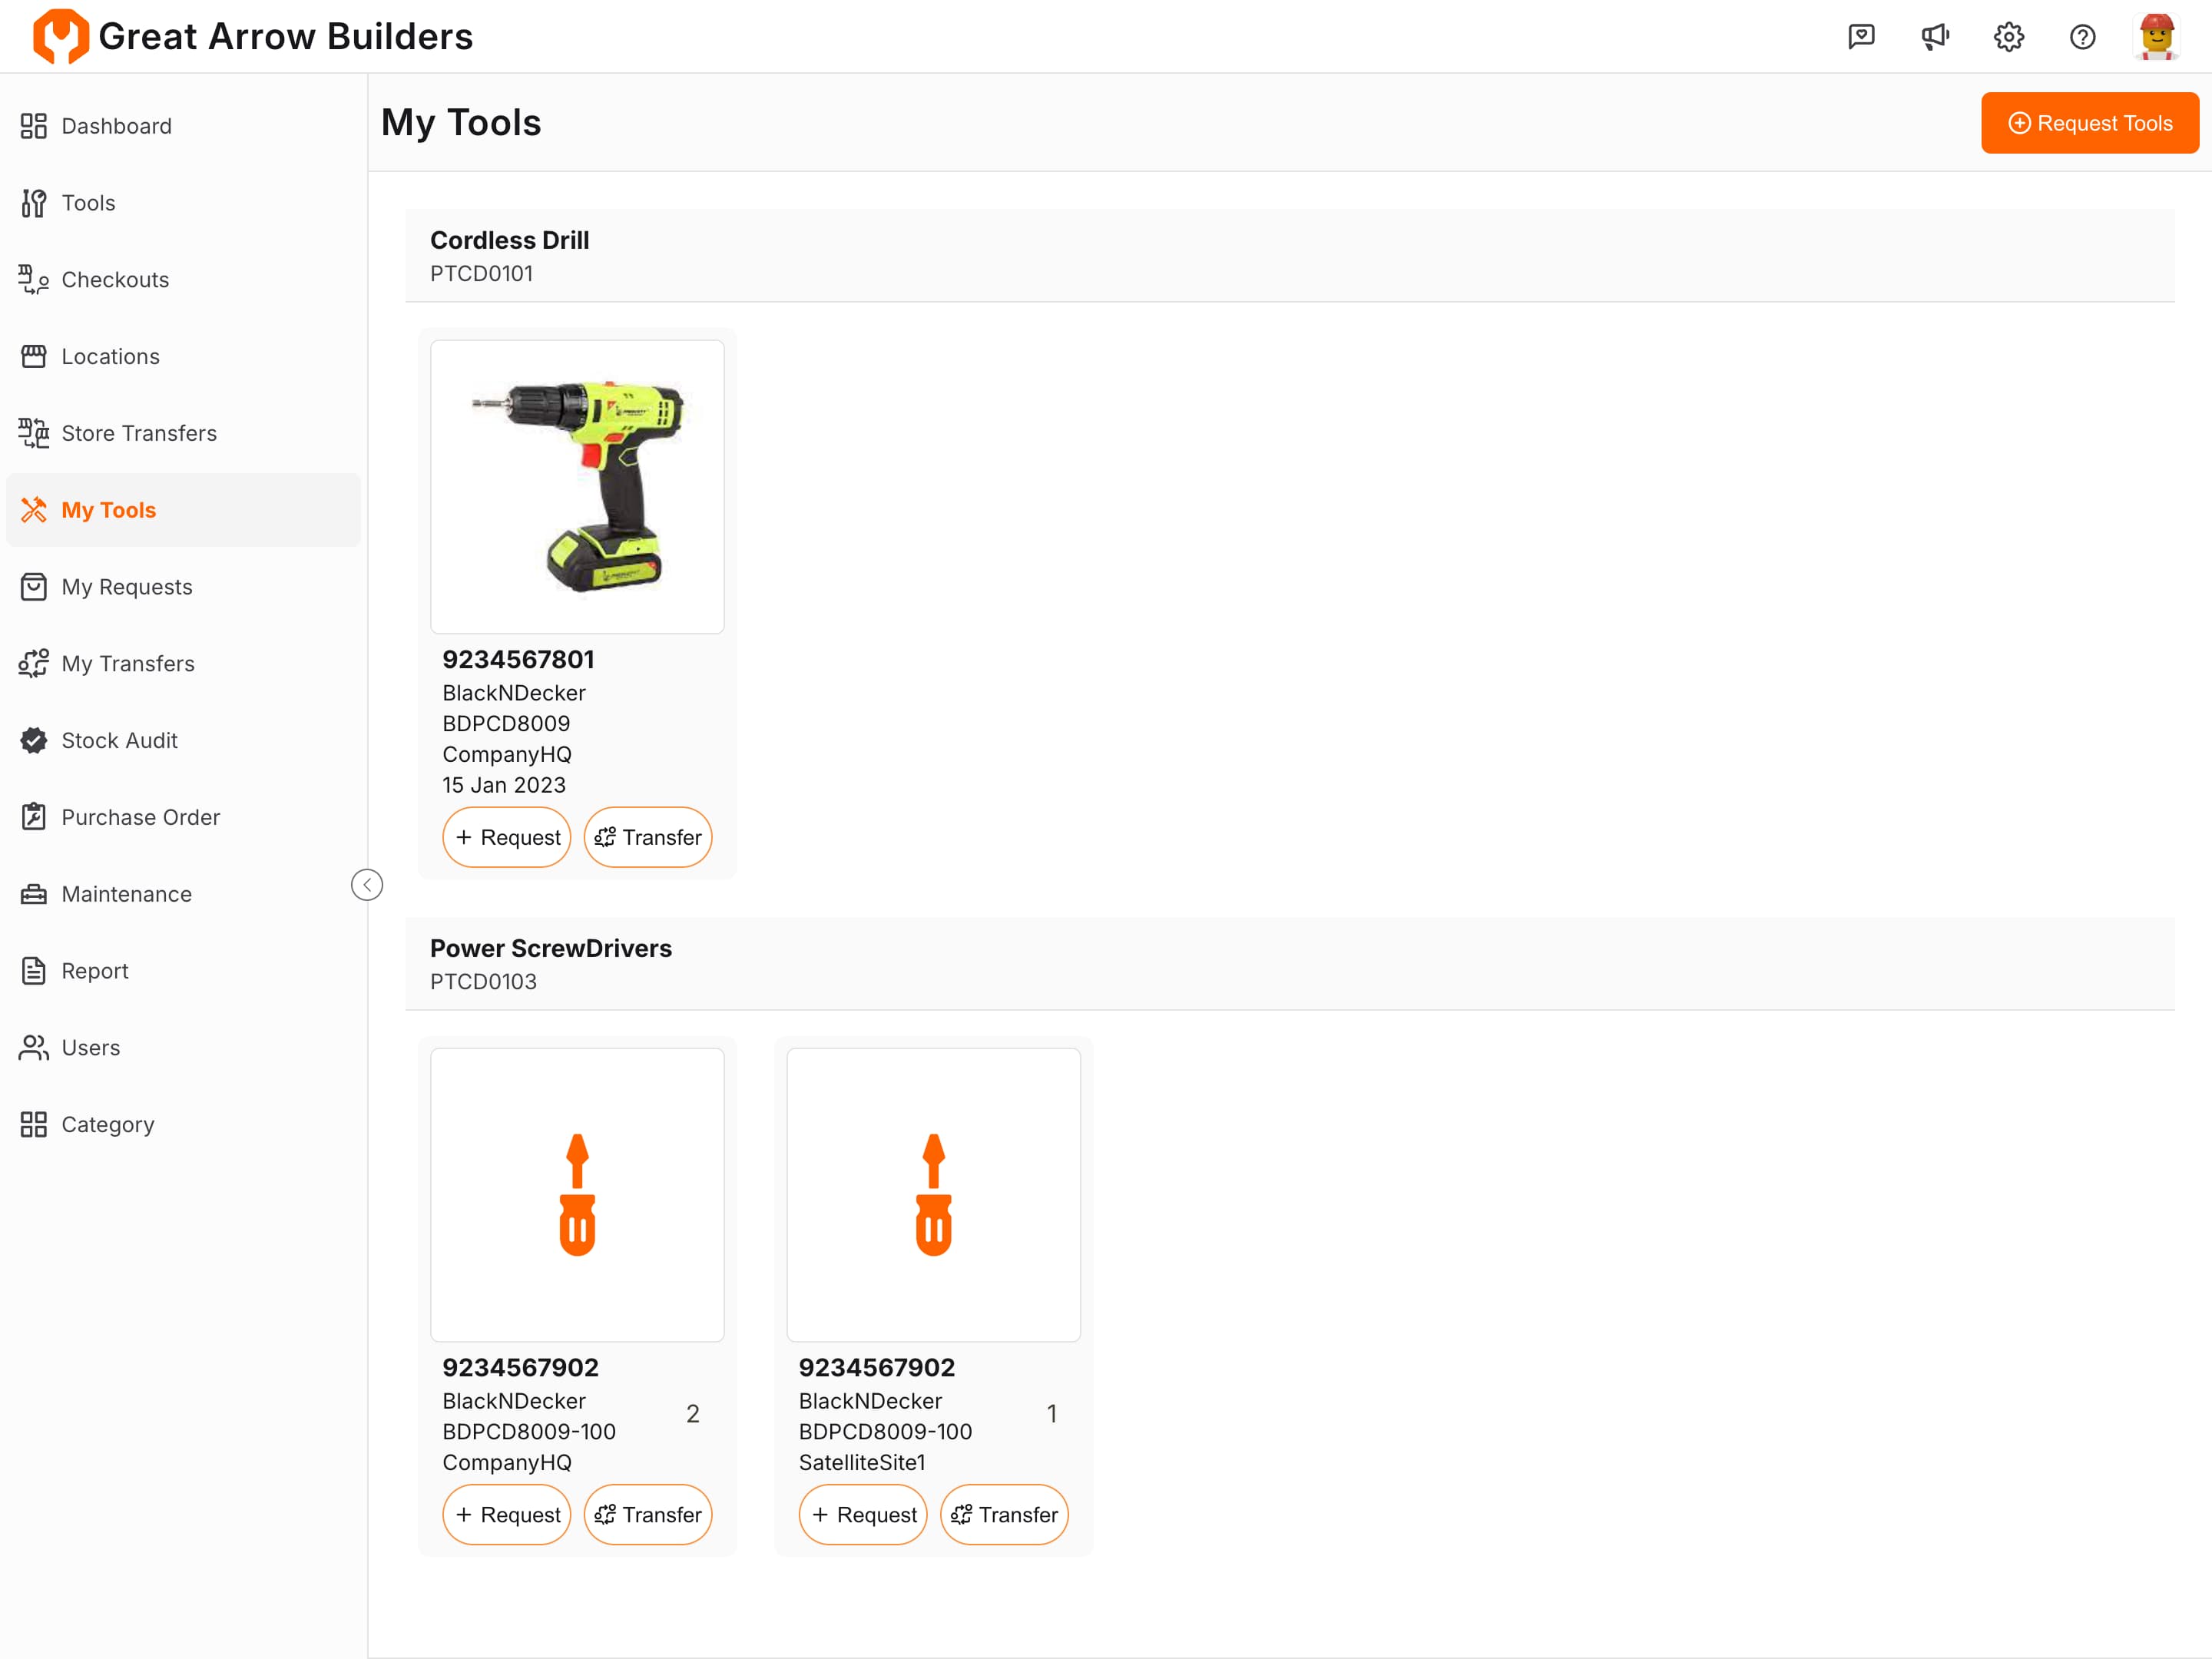Click Request on CompanyHQ screwdriver card
Image resolution: width=2212 pixels, height=1659 pixels.
tap(507, 1515)
